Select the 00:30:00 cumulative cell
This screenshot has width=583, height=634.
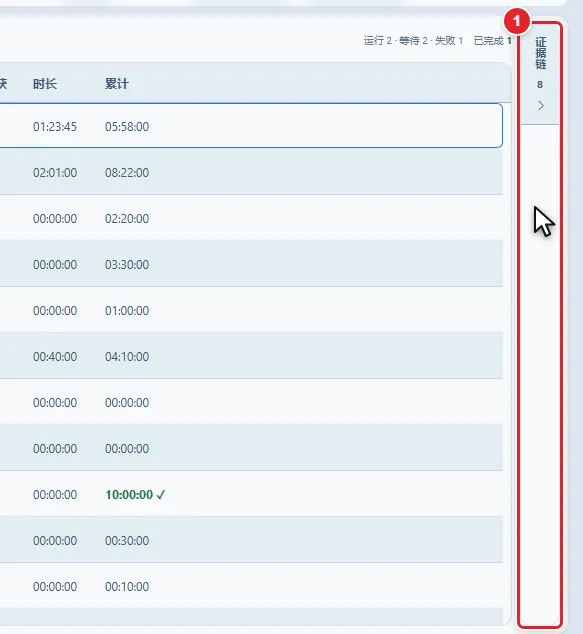(x=127, y=541)
